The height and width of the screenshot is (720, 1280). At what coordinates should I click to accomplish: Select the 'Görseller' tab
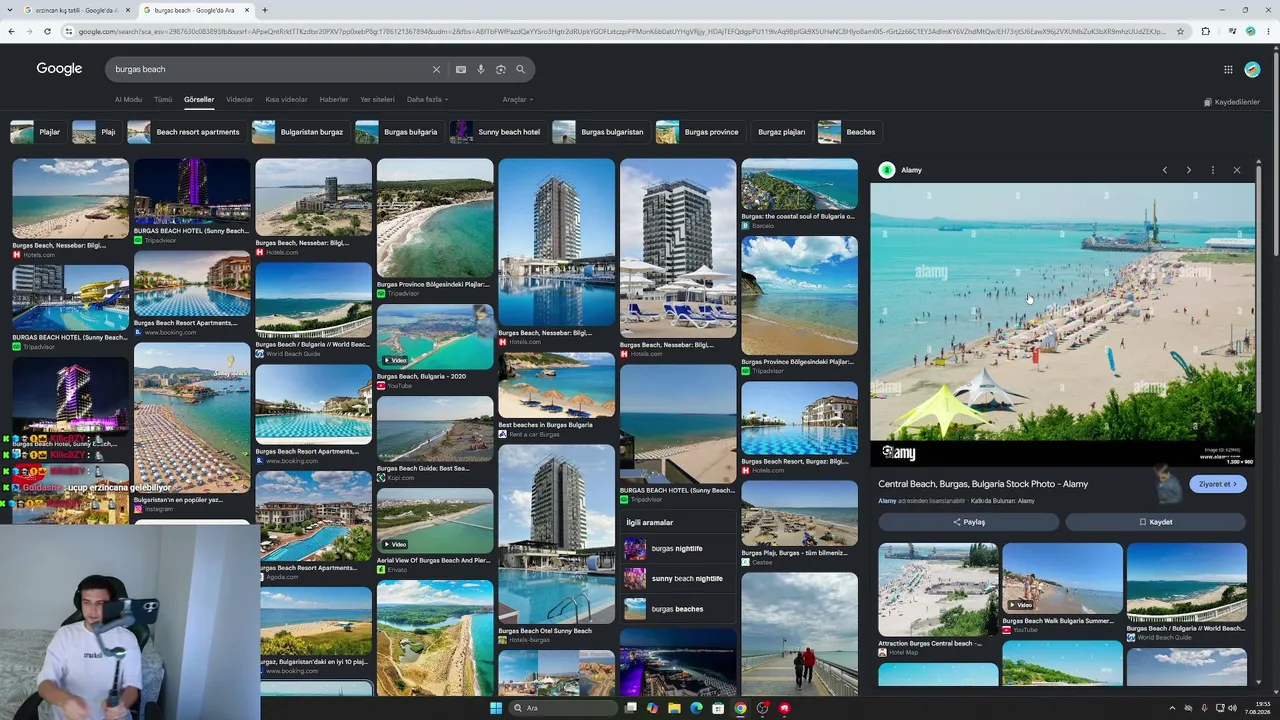tap(199, 100)
